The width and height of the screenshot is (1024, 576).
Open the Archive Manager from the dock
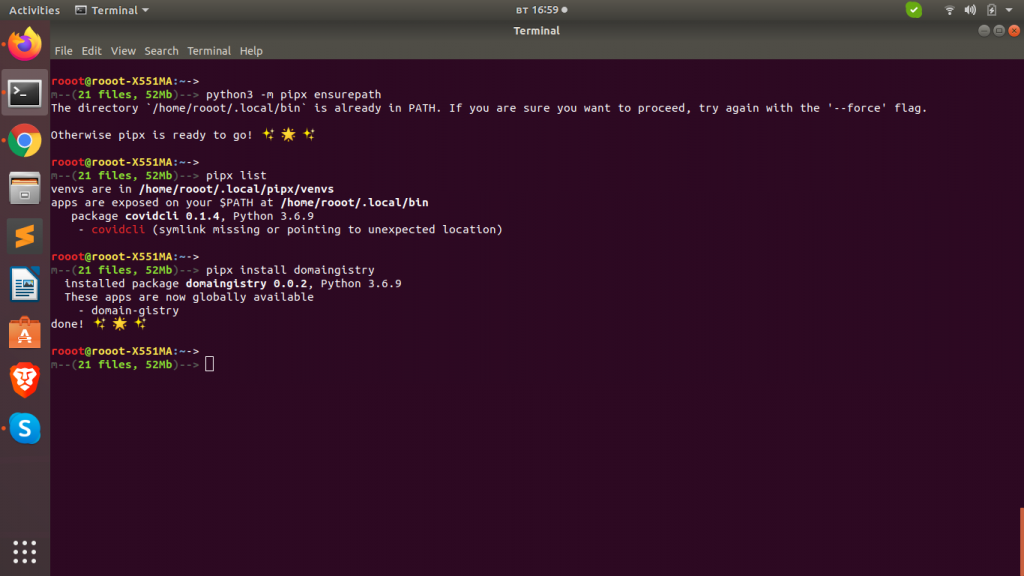[23, 189]
